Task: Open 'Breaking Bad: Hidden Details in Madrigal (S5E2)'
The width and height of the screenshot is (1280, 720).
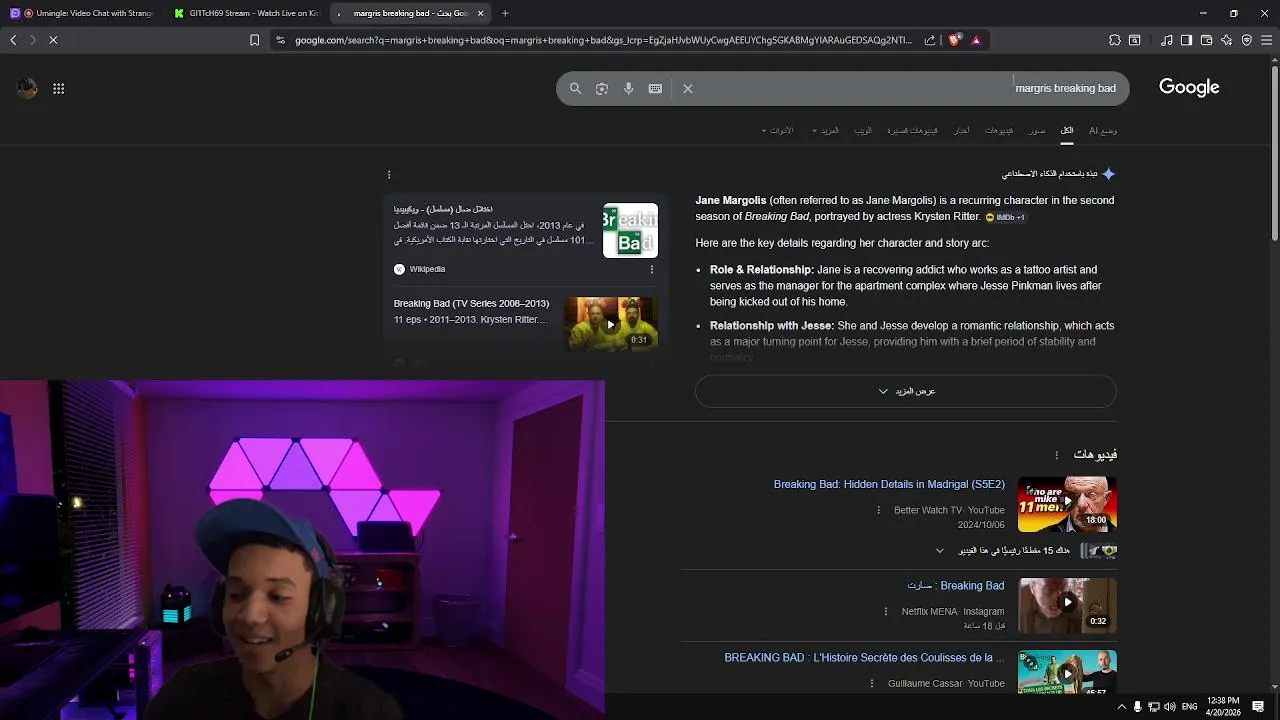Action: pos(889,484)
